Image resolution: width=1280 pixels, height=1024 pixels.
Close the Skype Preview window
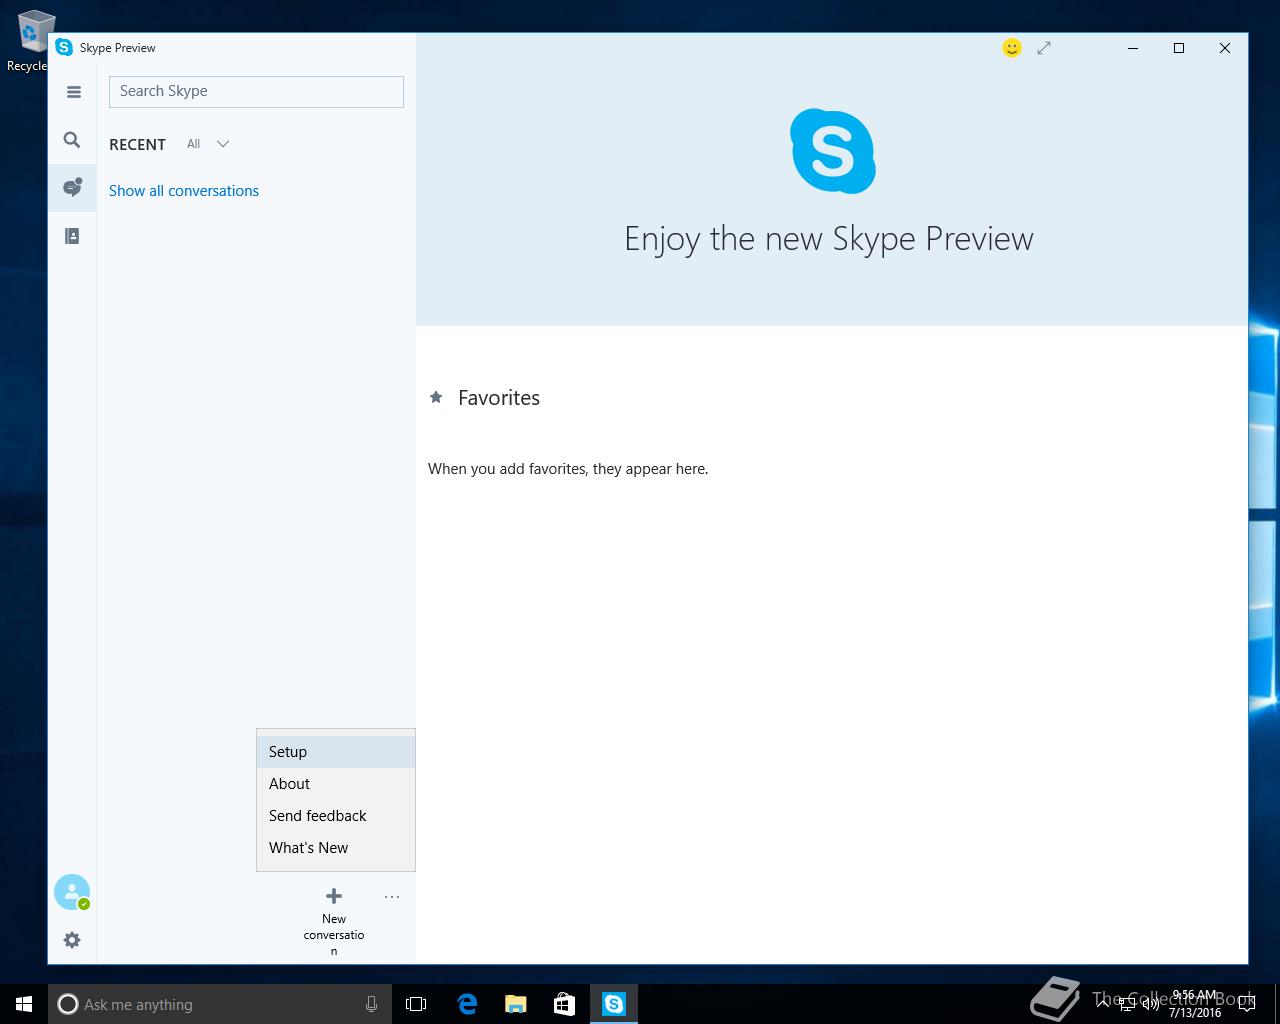(x=1225, y=48)
